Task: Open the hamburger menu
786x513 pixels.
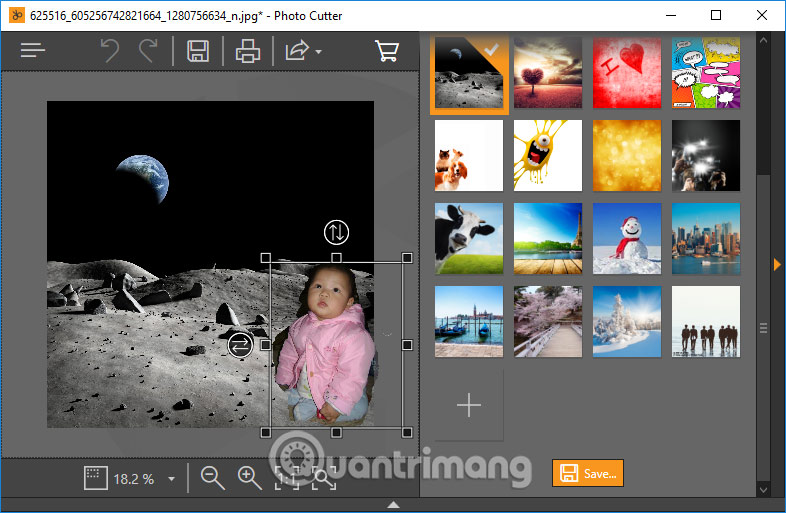Action: tap(33, 50)
